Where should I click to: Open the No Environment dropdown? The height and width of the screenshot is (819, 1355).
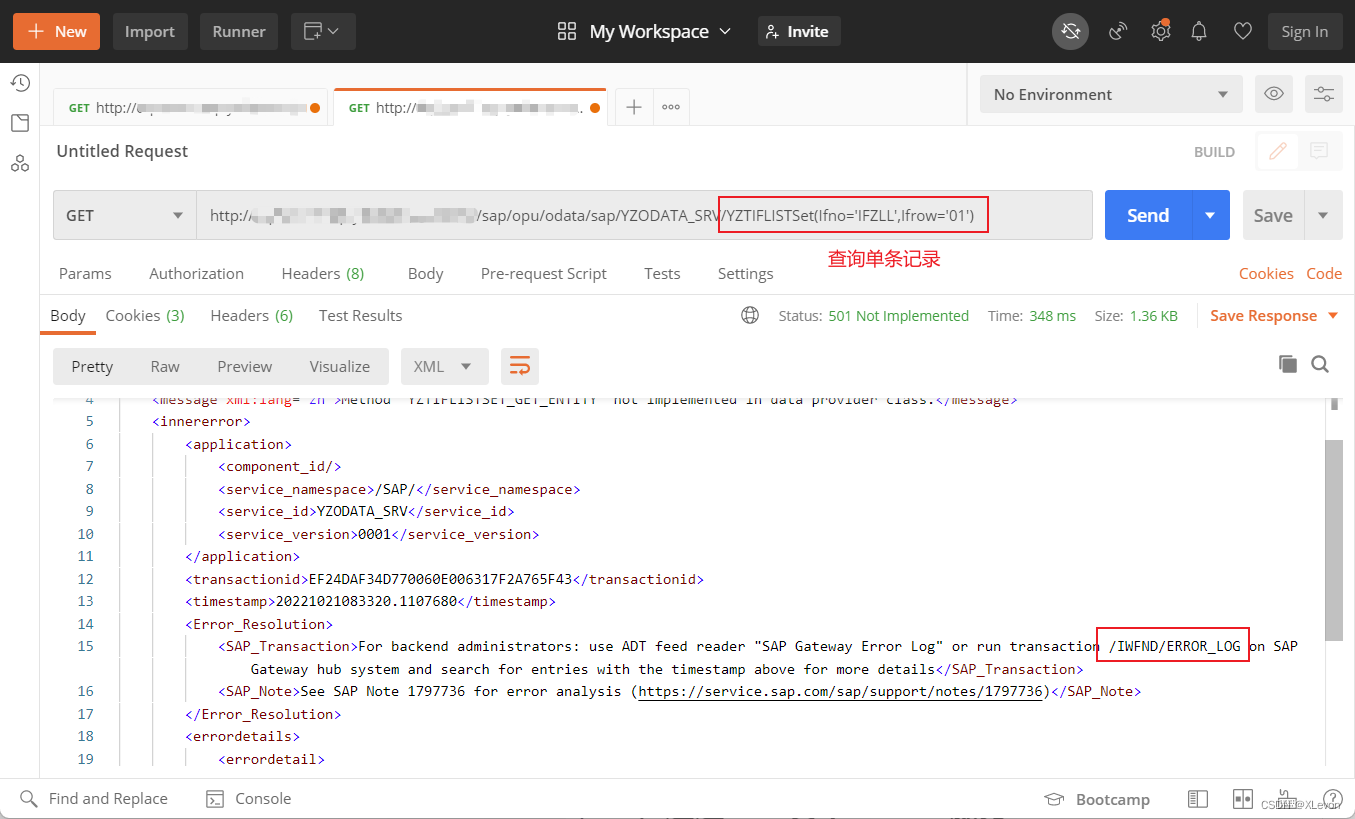1111,94
